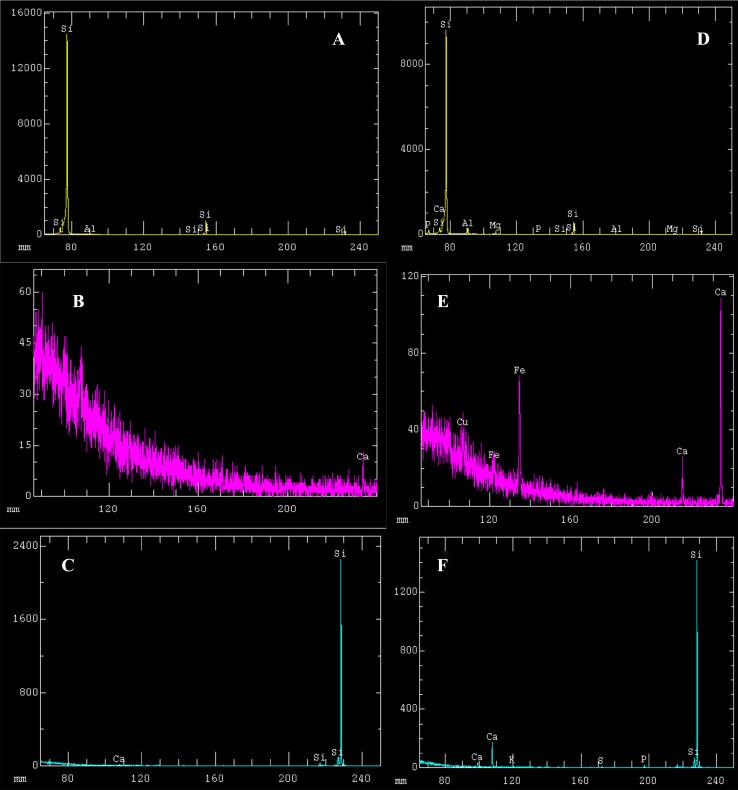Click the panel label letter F
This screenshot has height=790, width=738.
[442, 565]
